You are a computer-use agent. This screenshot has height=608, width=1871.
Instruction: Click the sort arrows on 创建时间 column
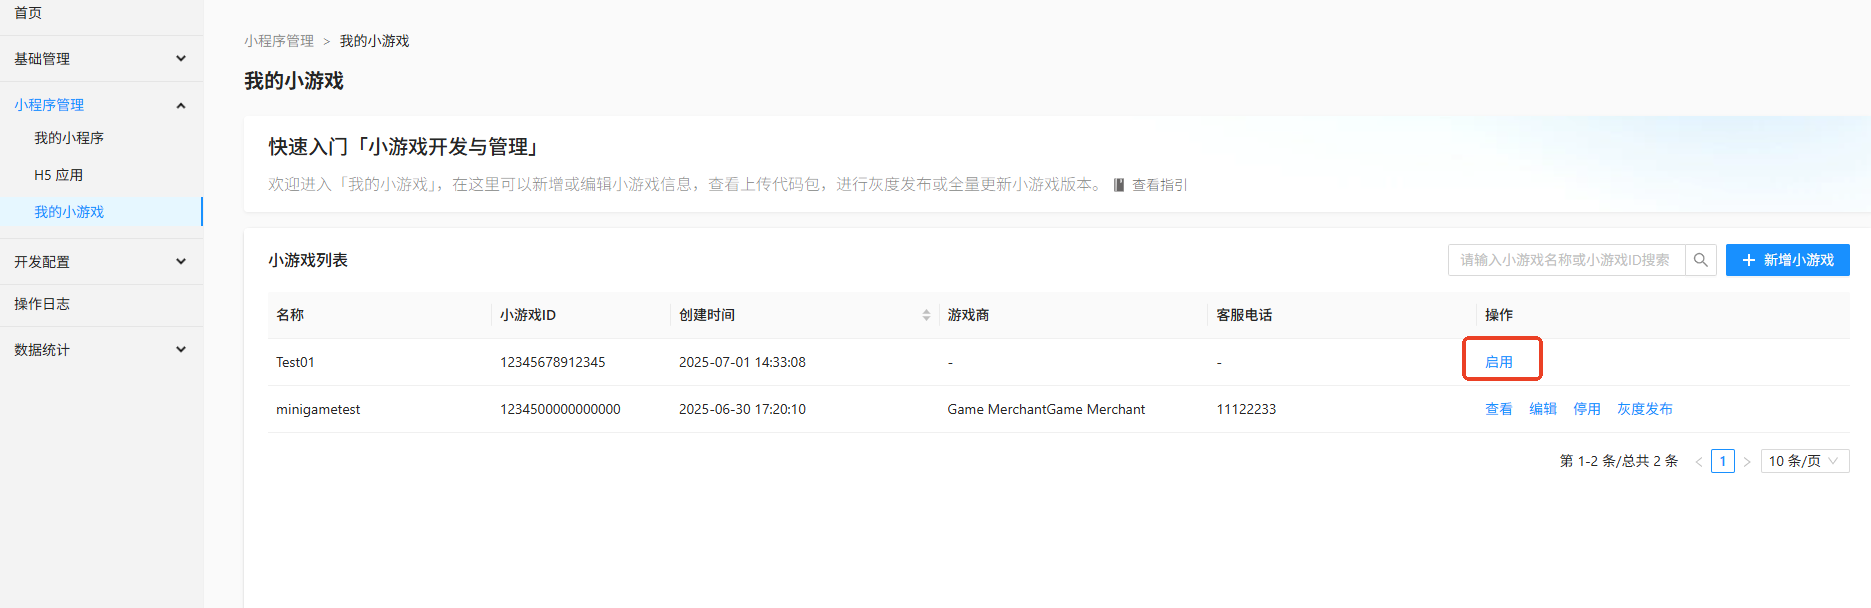tap(926, 315)
